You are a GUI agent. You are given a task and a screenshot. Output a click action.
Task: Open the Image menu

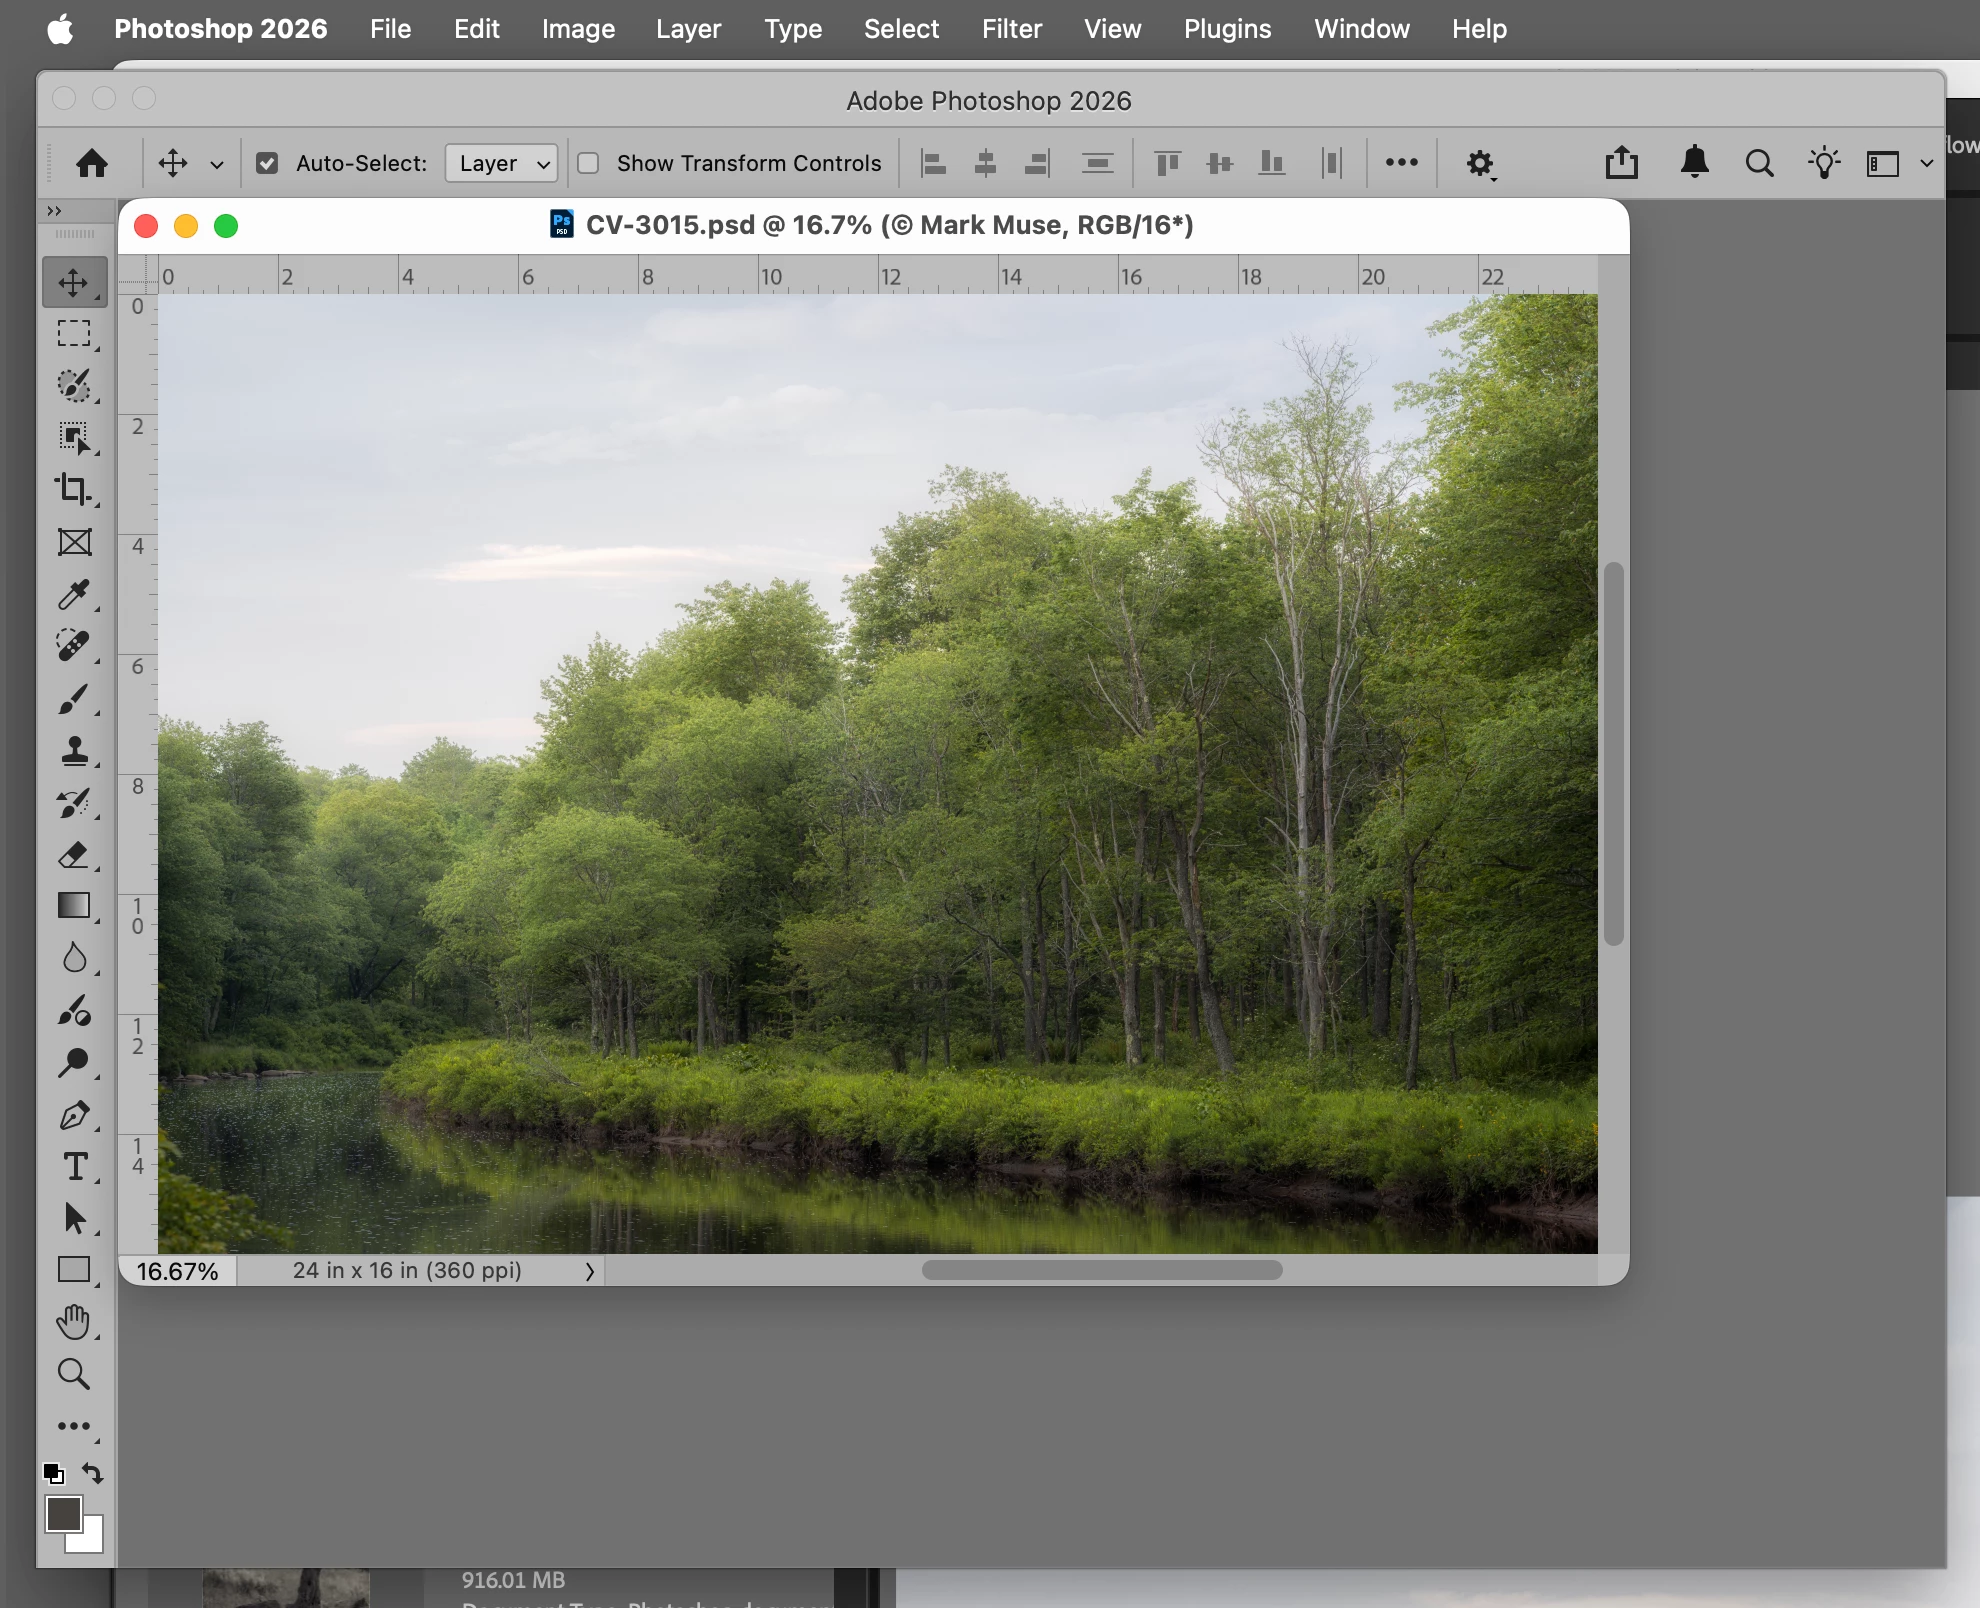coord(578,29)
